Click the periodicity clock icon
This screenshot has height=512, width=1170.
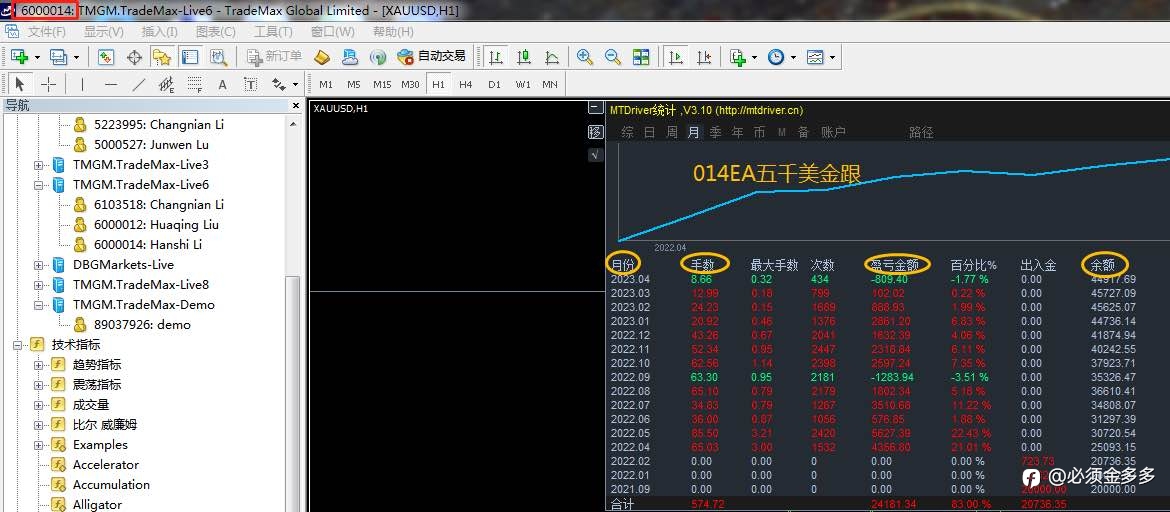776,57
